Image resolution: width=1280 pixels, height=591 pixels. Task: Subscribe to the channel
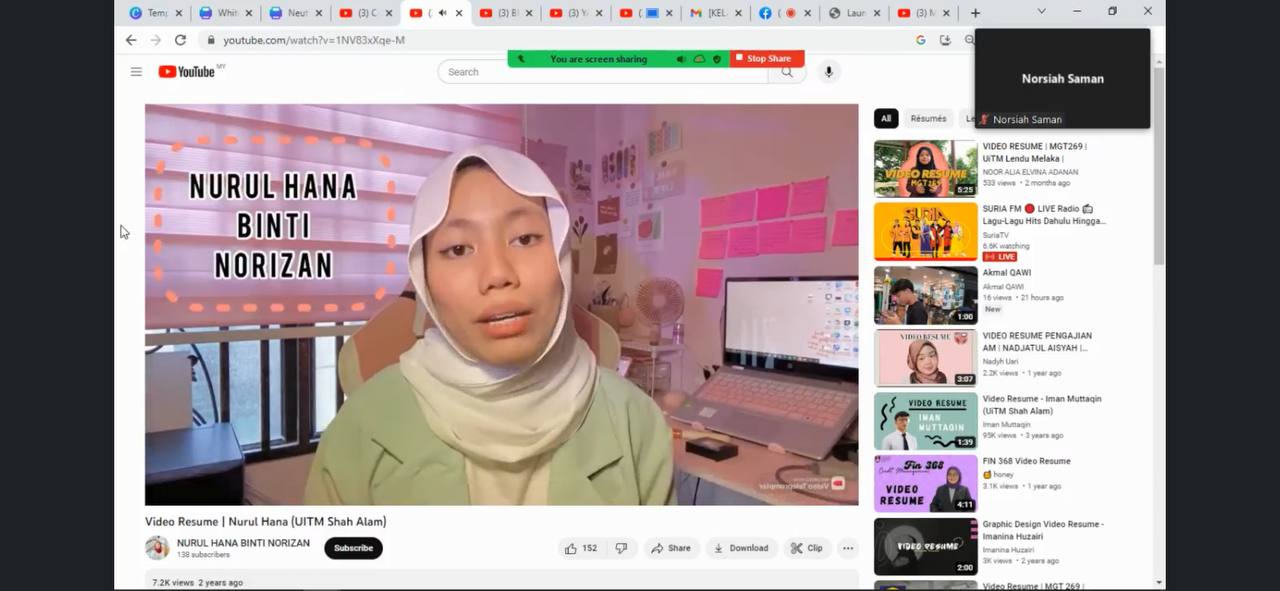click(353, 548)
